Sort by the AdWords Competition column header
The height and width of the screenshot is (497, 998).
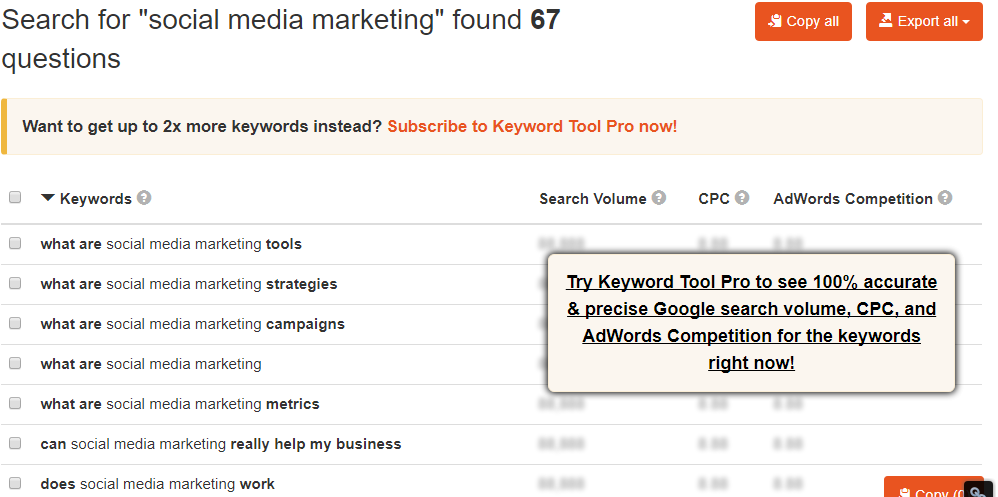(x=853, y=199)
